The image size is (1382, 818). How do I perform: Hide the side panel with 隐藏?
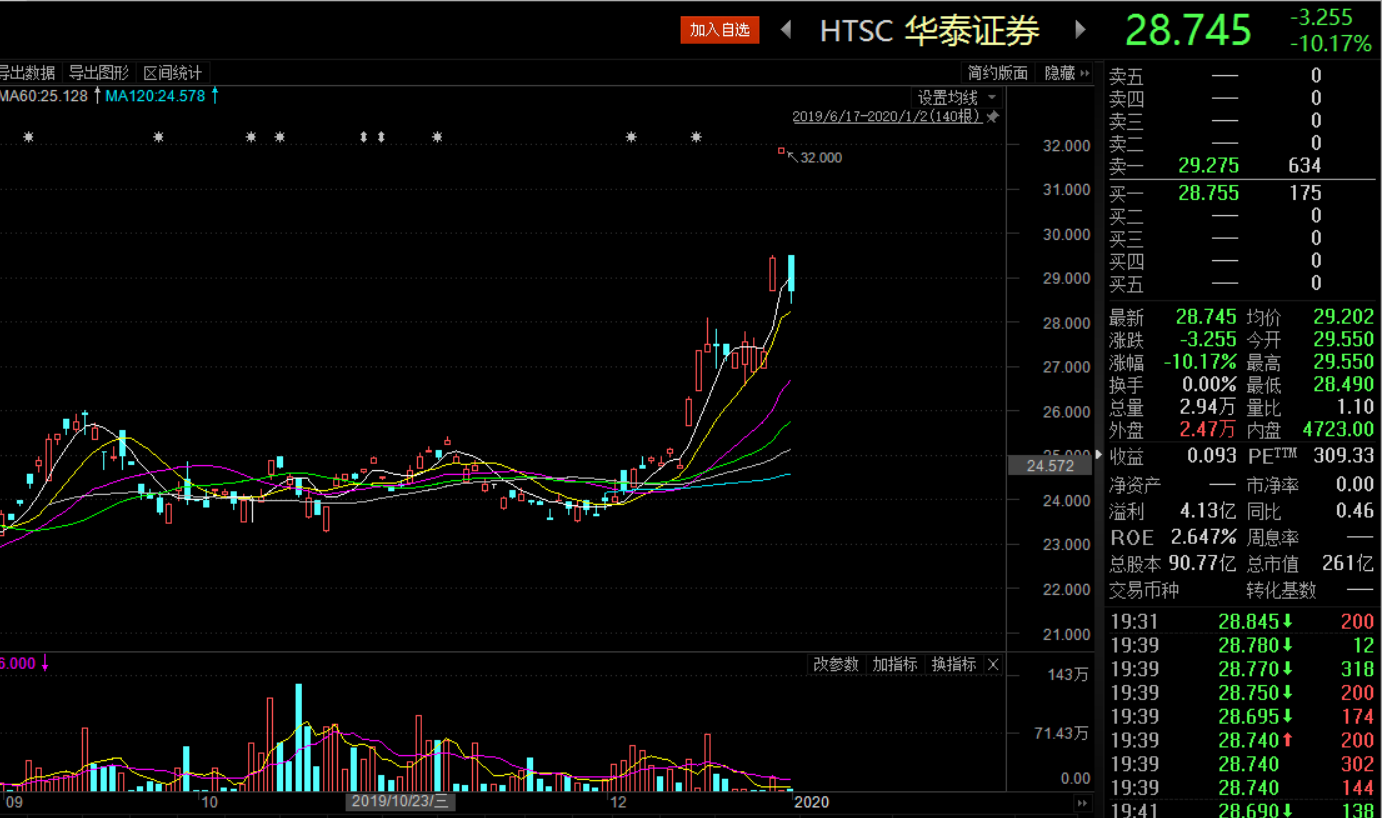click(x=1067, y=73)
